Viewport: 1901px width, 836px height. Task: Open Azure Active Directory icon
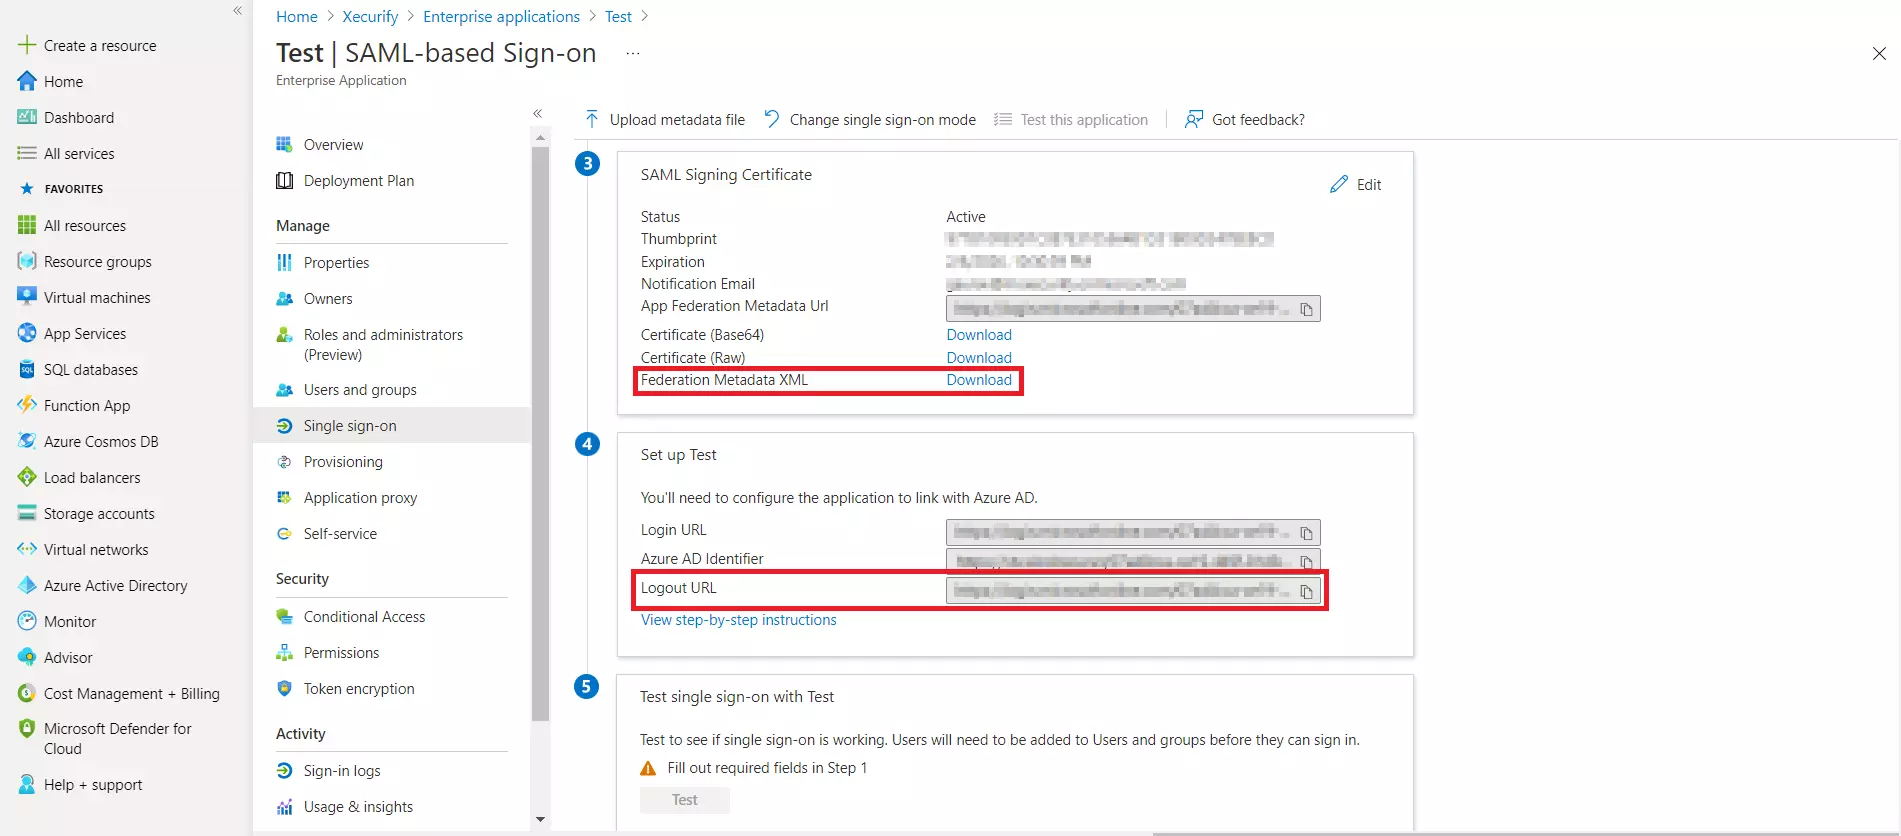point(27,585)
